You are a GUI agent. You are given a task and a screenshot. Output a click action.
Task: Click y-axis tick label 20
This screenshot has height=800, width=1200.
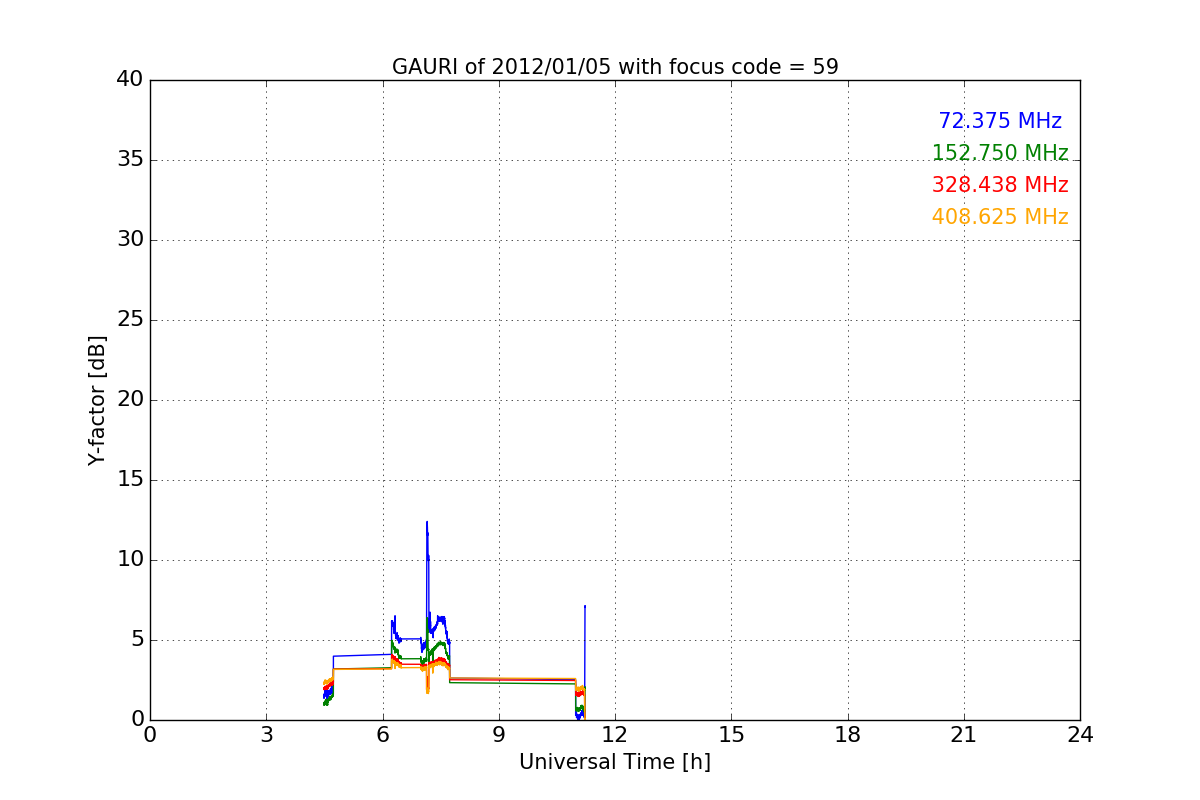click(130, 400)
